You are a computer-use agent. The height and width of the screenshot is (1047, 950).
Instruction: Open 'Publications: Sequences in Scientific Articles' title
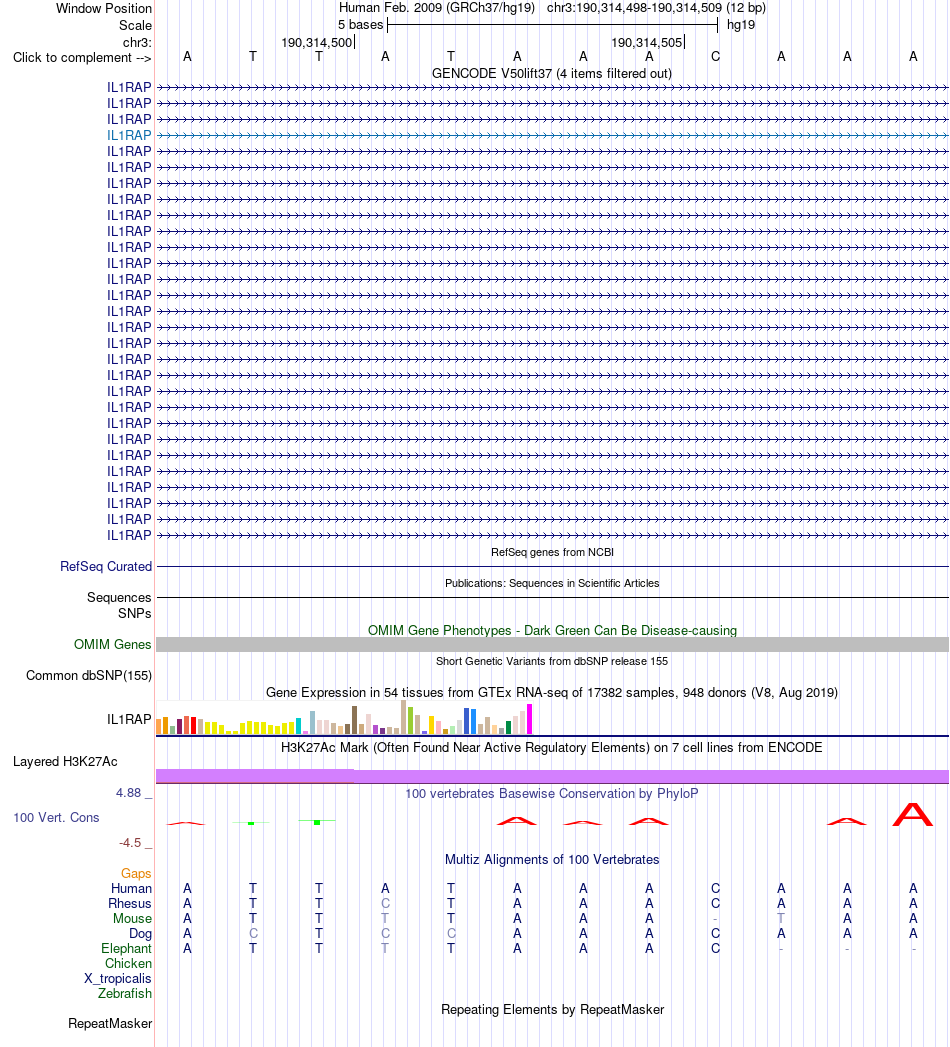tap(552, 583)
